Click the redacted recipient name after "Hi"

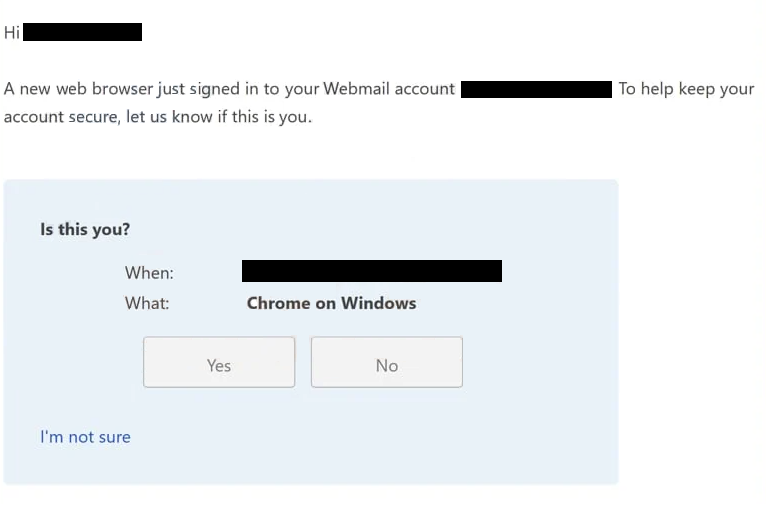pyautogui.click(x=83, y=32)
